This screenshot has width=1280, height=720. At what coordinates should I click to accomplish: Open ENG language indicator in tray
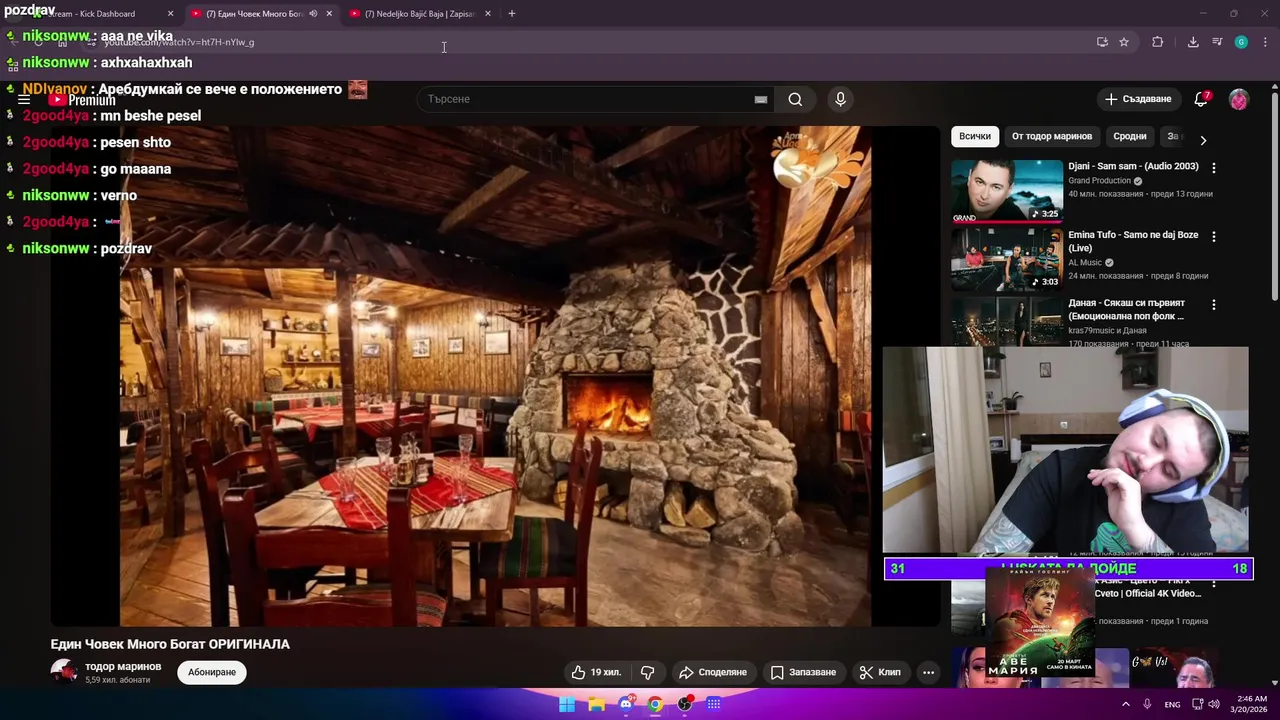pyautogui.click(x=1172, y=704)
